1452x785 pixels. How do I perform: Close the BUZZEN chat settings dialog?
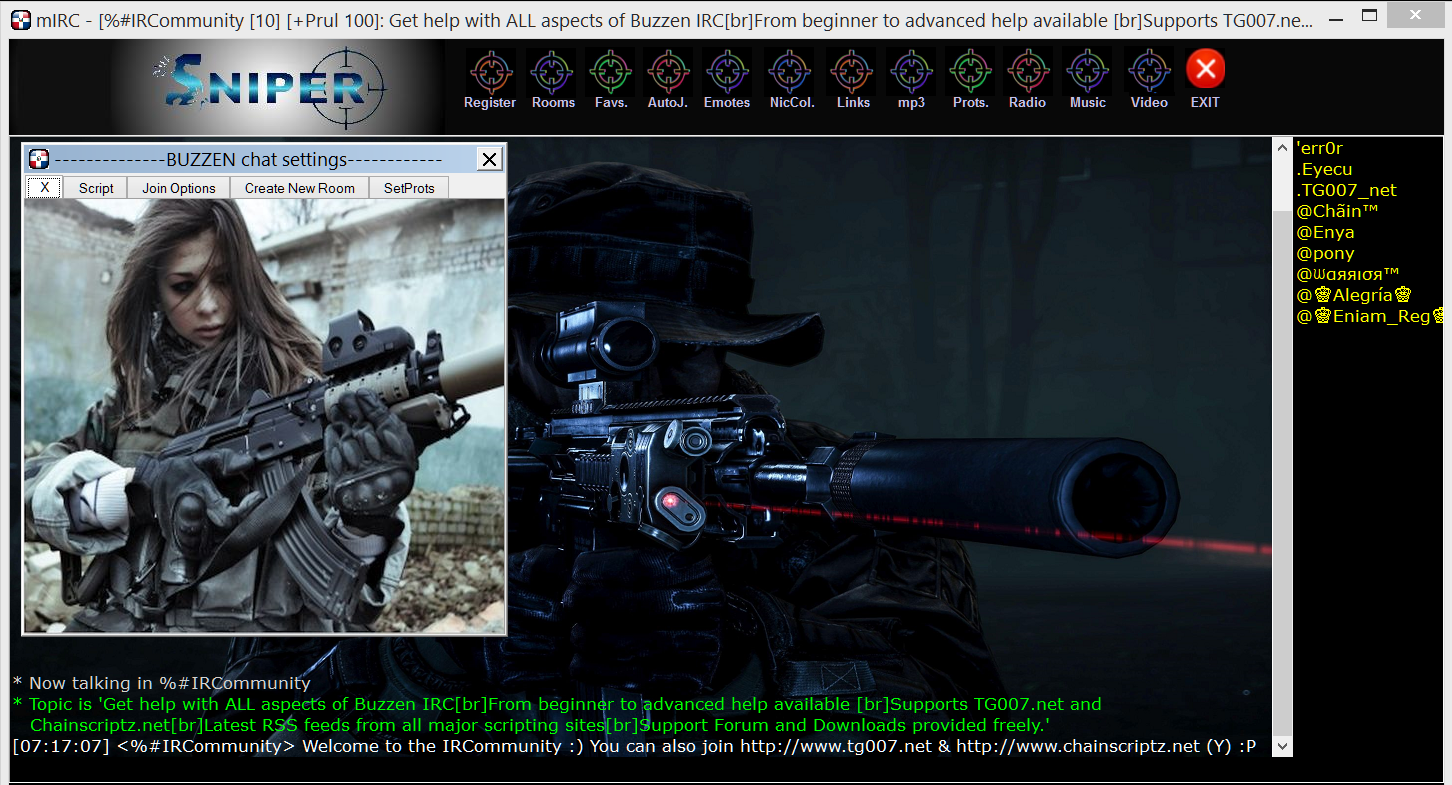[x=489, y=159]
